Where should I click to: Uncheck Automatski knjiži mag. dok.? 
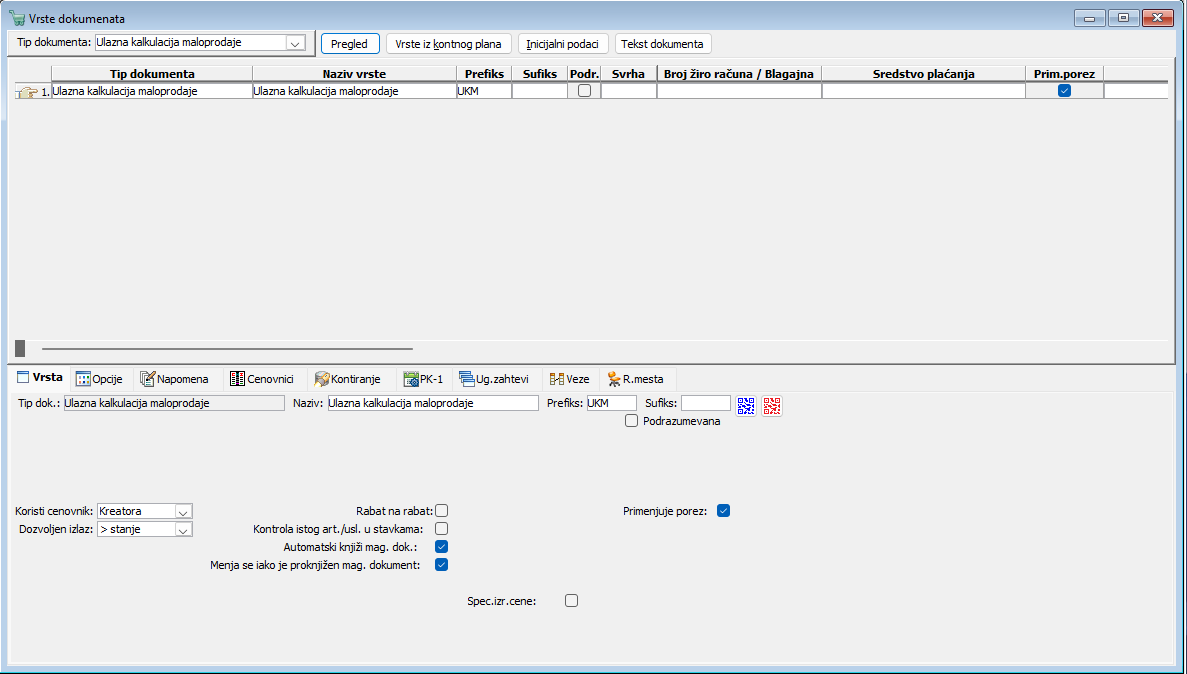click(x=441, y=547)
